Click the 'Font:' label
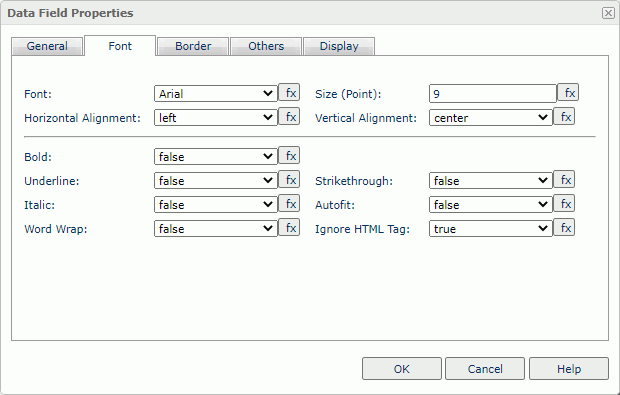Screen dimensions: 620x395 pos(38,94)
